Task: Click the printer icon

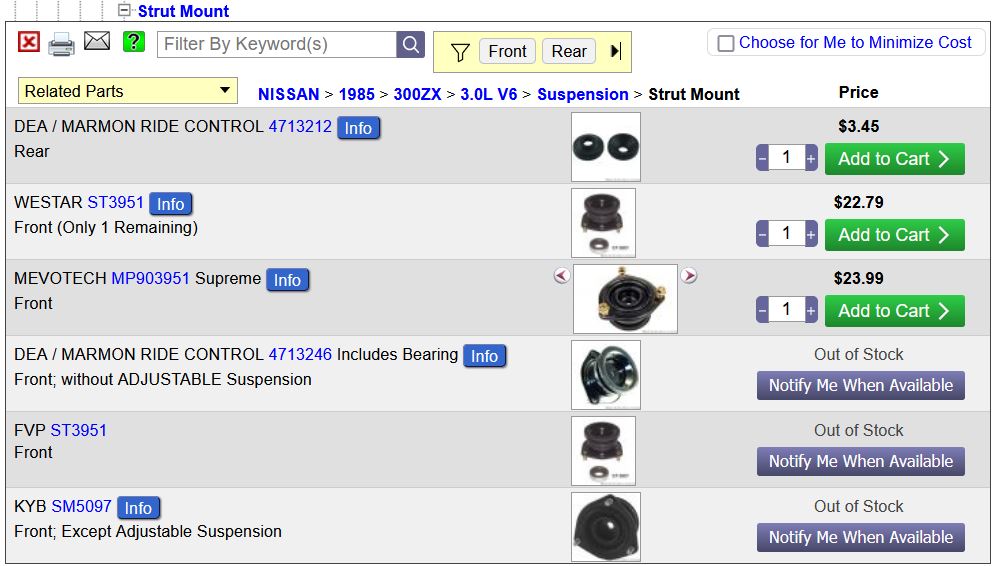Action: coord(61,44)
